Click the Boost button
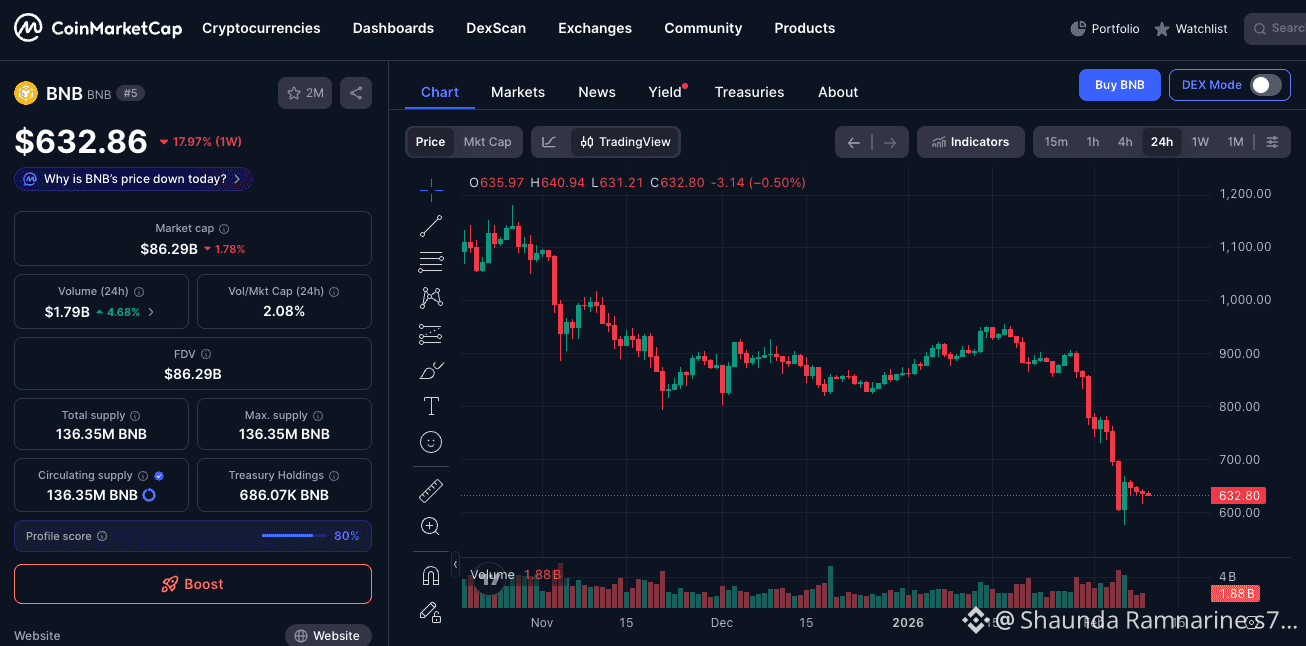Screen dimensions: 1306x646 193,584
